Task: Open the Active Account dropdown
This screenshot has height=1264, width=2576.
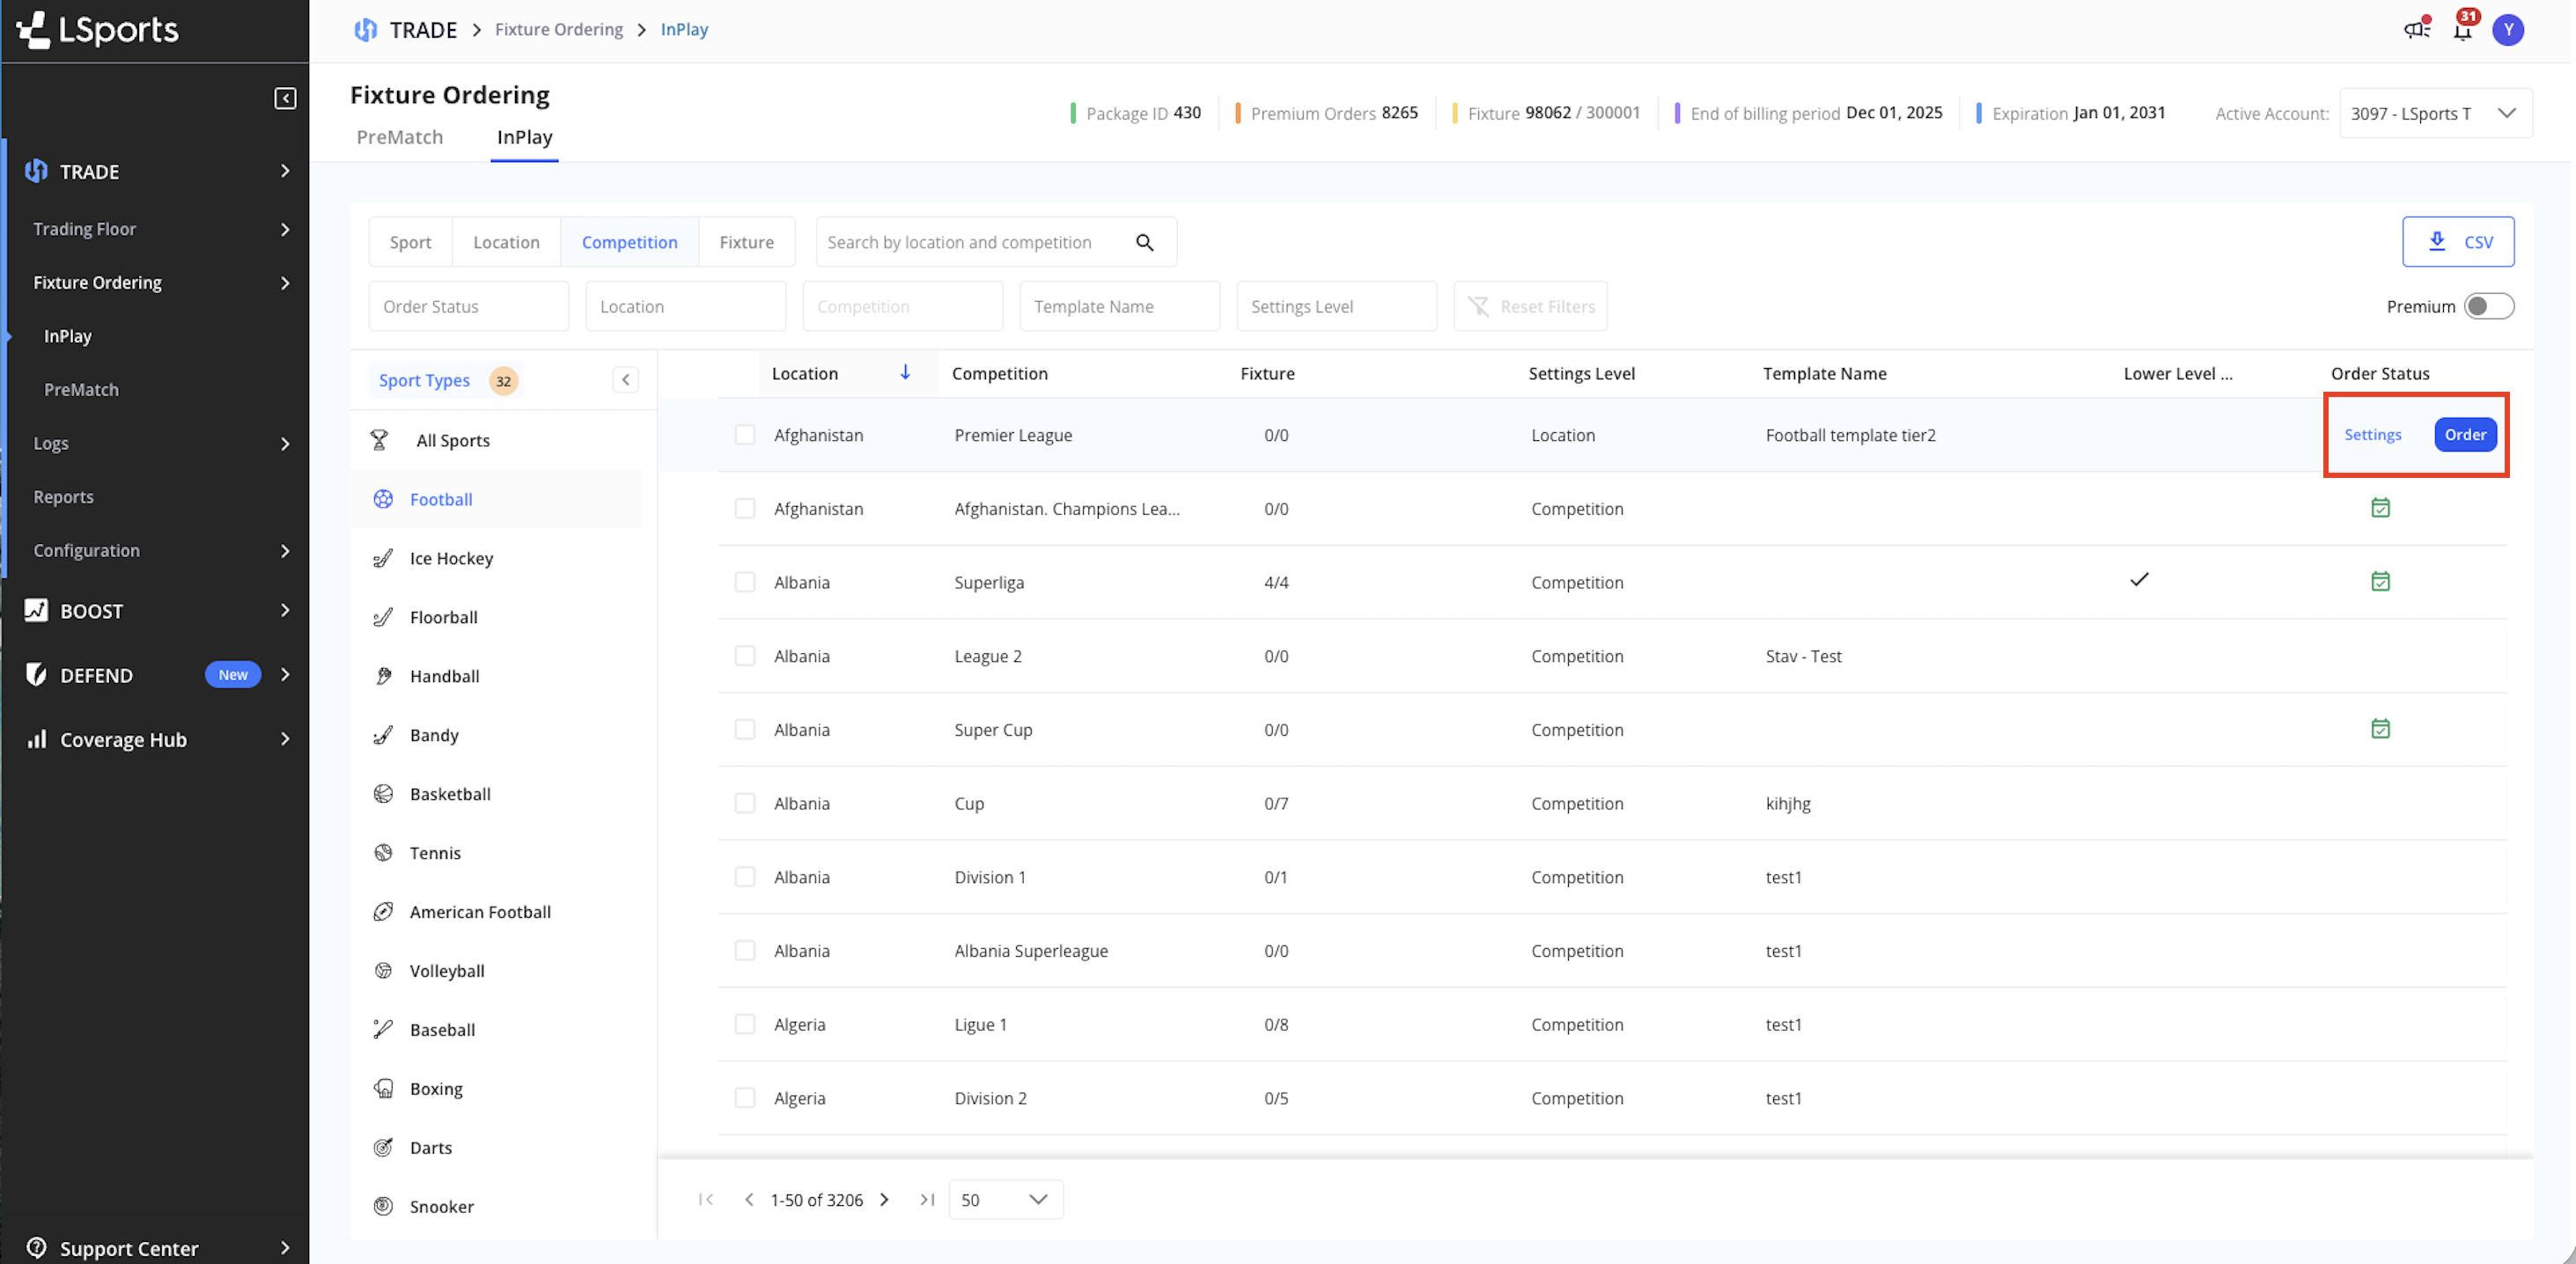Action: (2435, 113)
